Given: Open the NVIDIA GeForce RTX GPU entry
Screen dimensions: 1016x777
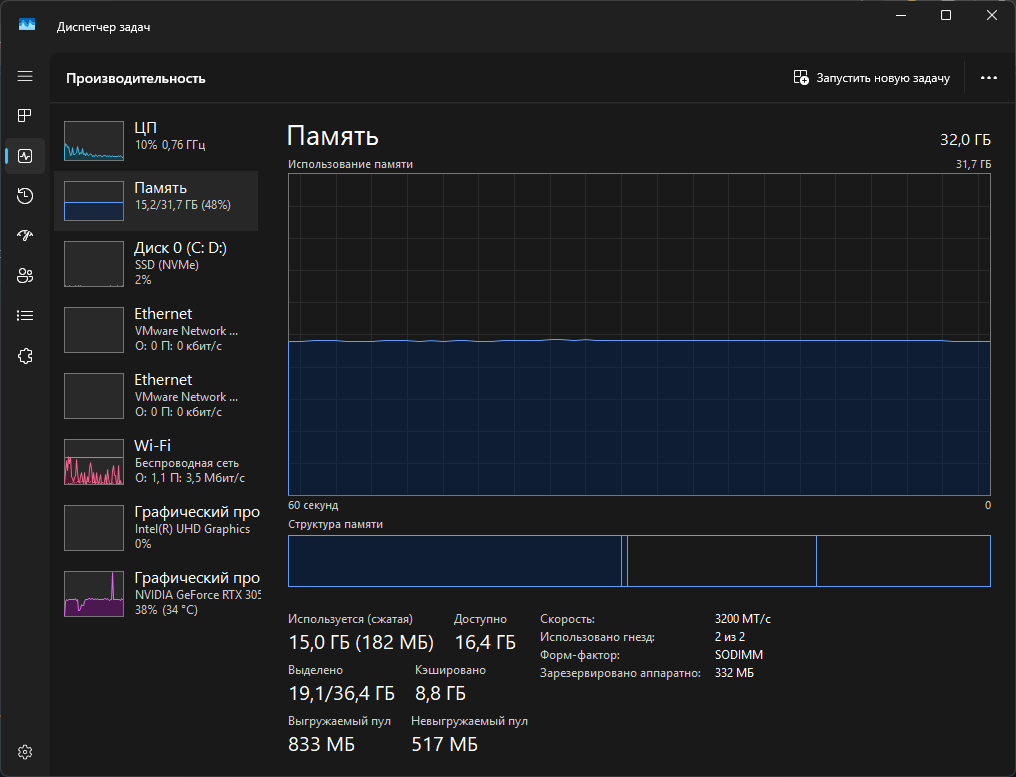Looking at the screenshot, I should tap(156, 593).
